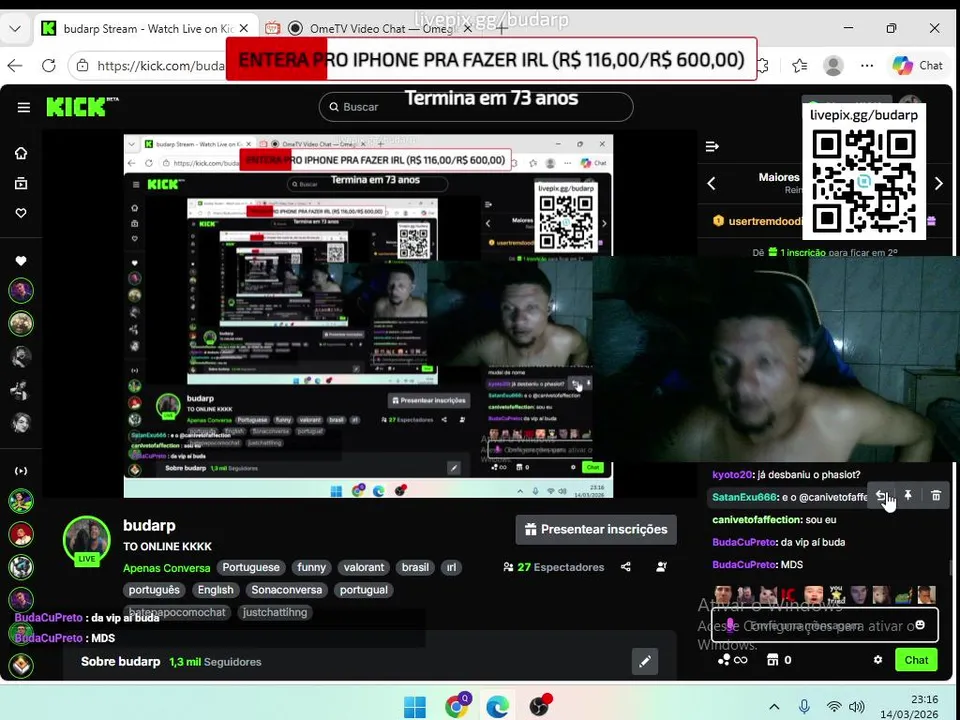Click the English tag

tap(216, 590)
